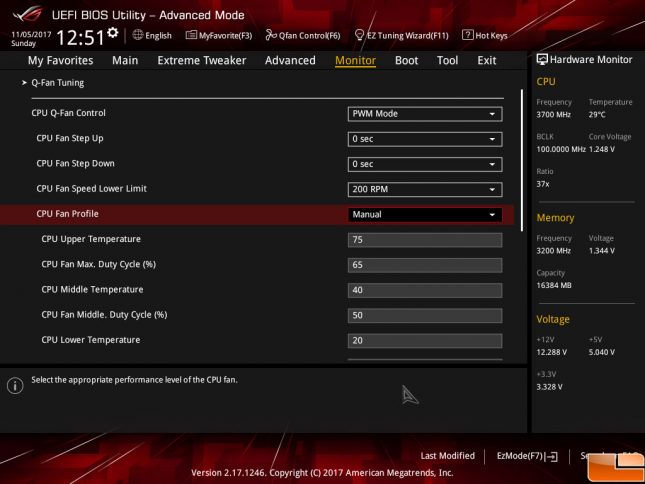The width and height of the screenshot is (645, 484).
Task: Switch to the Main tab
Action: click(125, 60)
